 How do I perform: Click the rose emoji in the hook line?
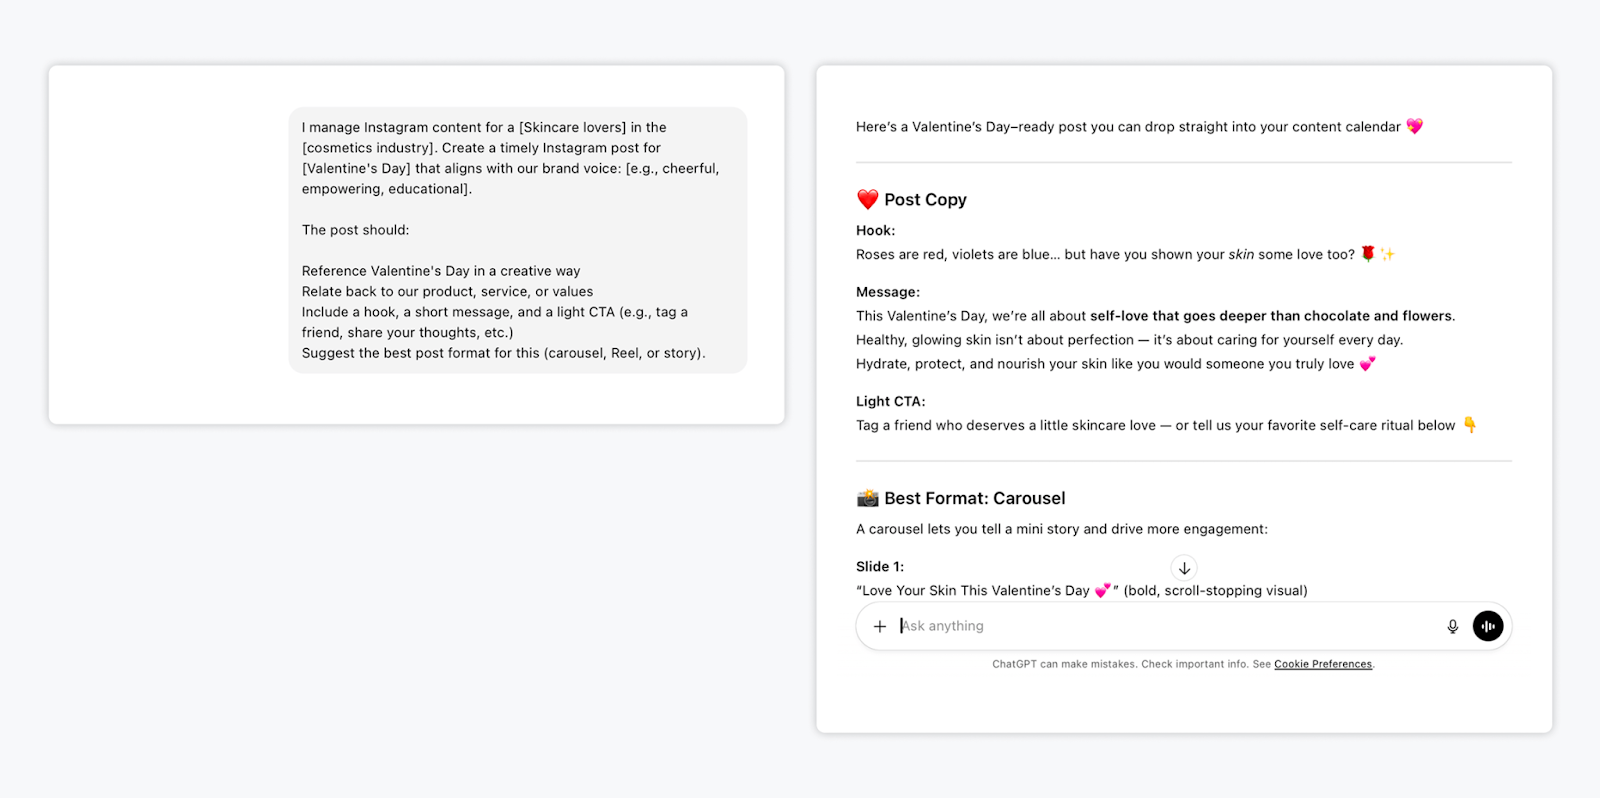[x=1368, y=254]
